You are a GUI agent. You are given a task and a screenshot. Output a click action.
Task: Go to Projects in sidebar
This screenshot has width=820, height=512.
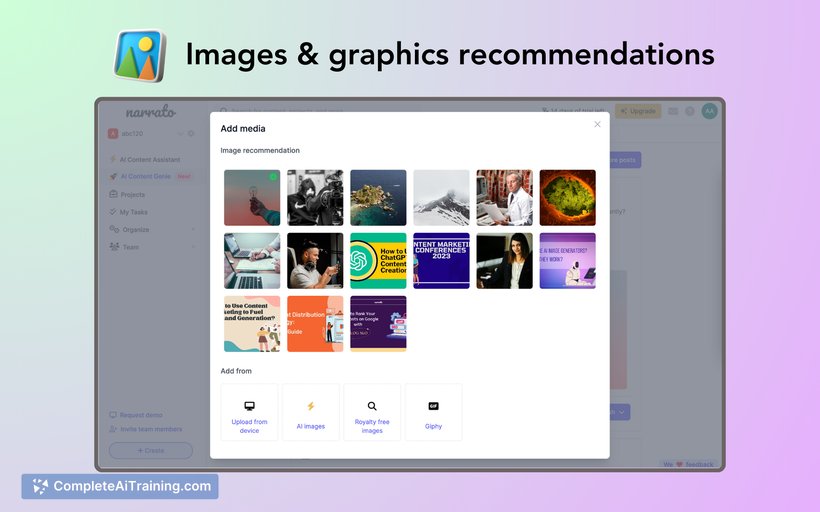(133, 195)
